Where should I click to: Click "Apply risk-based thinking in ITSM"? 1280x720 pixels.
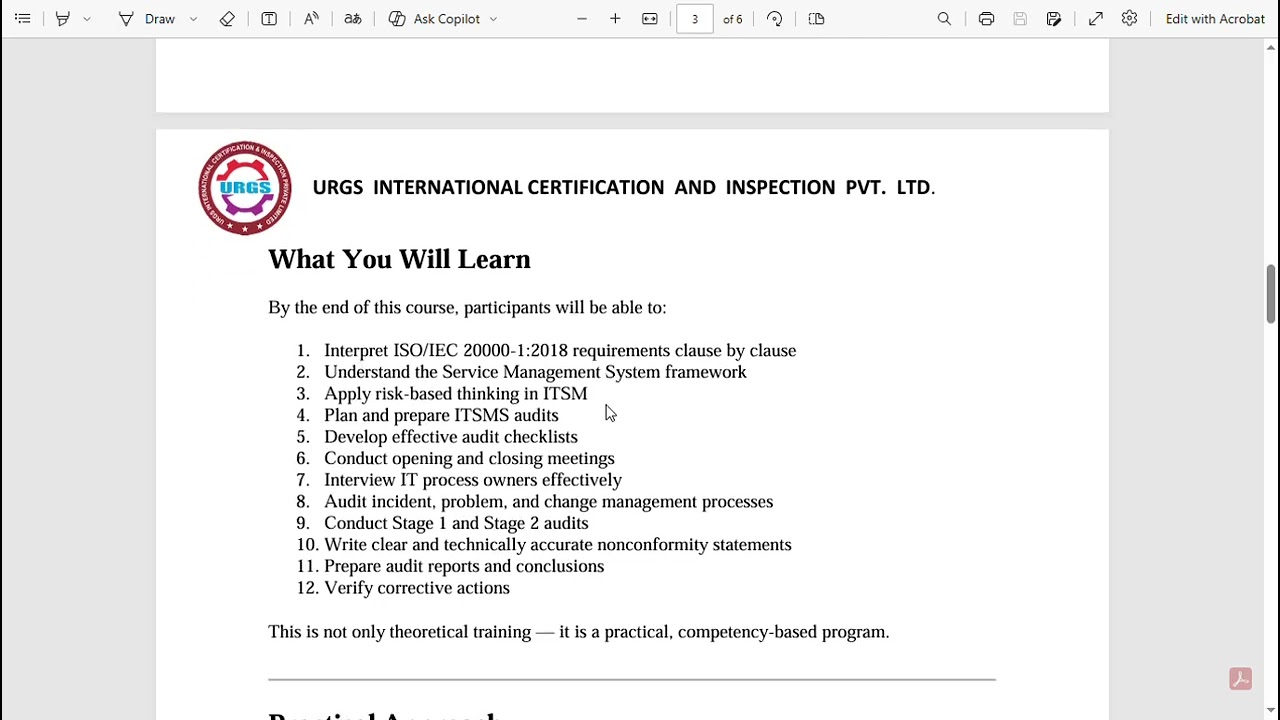point(455,394)
